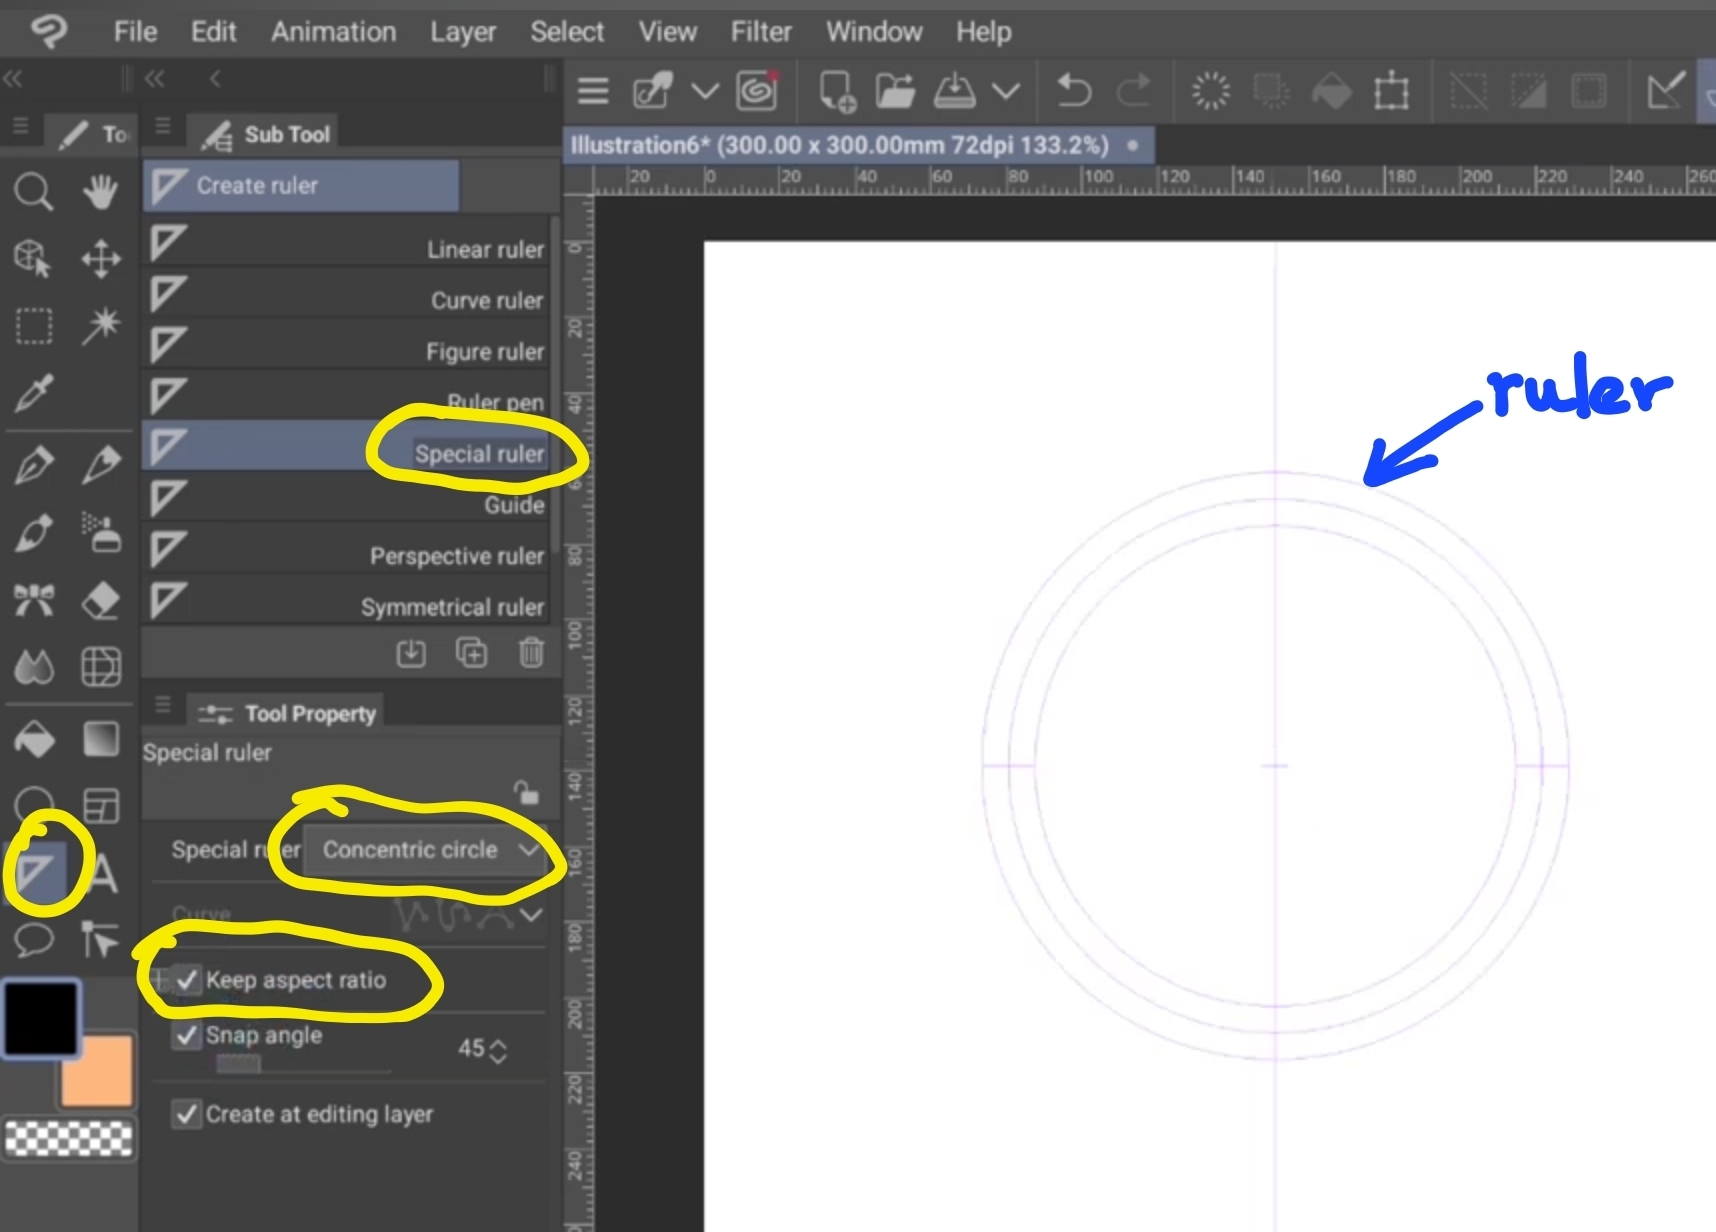Disable Create at editing layer
1716x1232 pixels.
(187, 1114)
